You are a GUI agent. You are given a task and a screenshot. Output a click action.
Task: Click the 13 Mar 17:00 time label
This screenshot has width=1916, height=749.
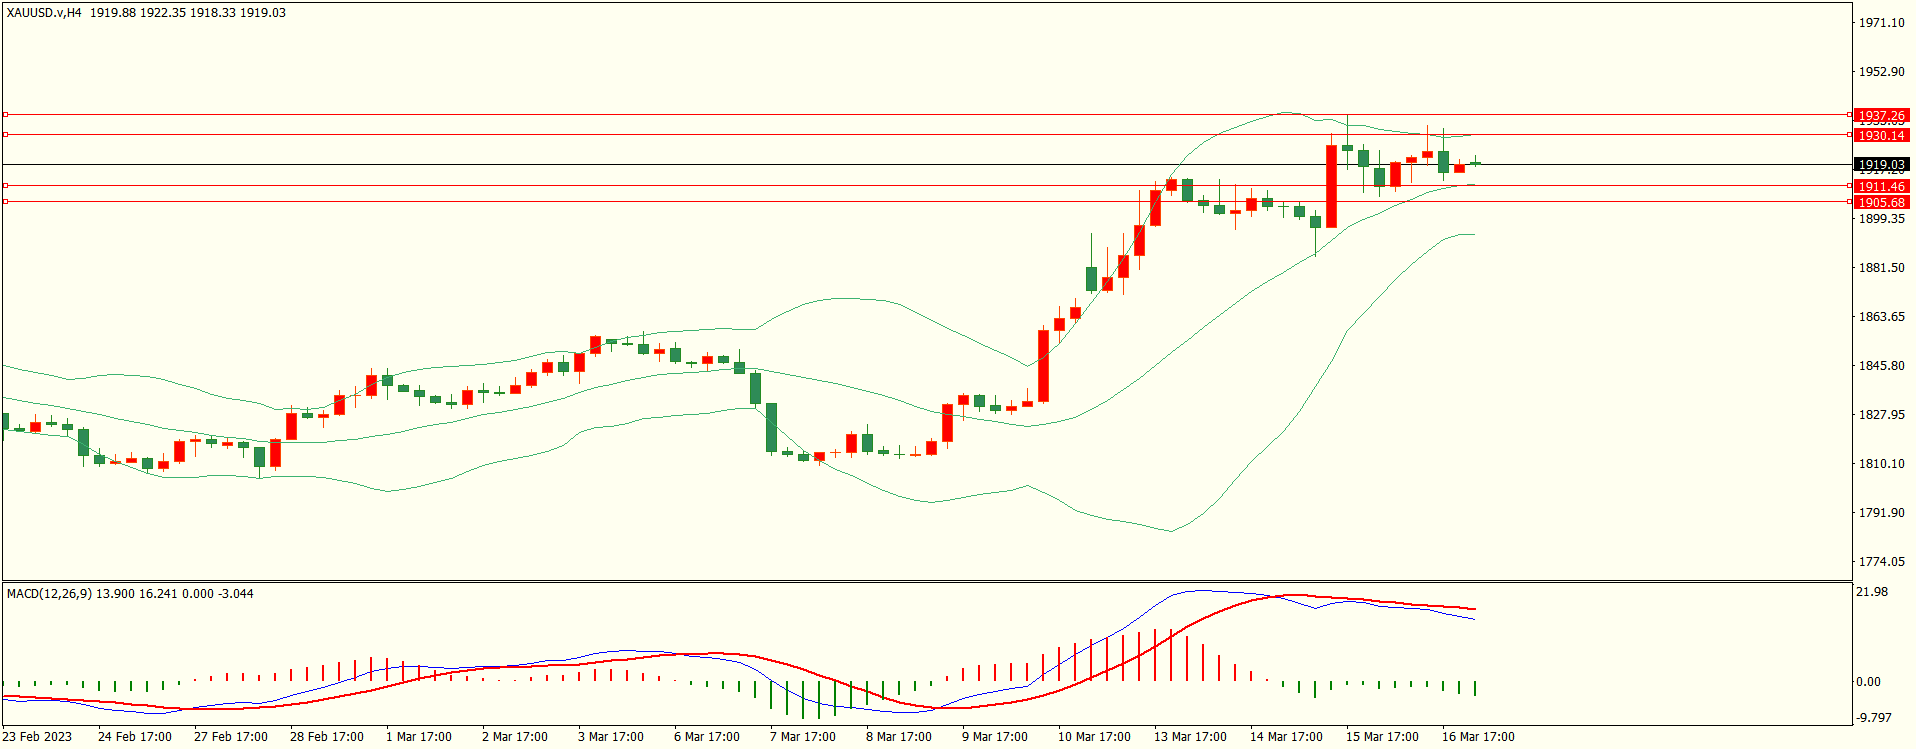[x=1191, y=737]
